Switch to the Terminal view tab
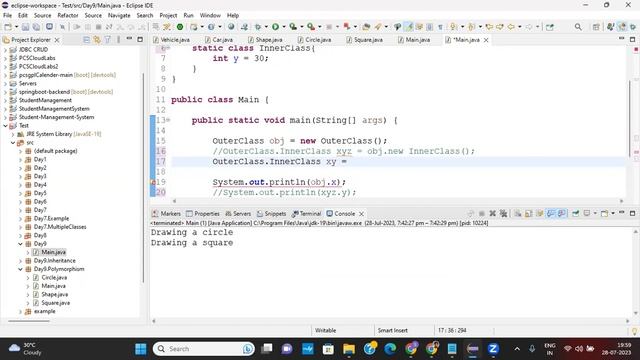The width and height of the screenshot is (640, 360). [307, 214]
